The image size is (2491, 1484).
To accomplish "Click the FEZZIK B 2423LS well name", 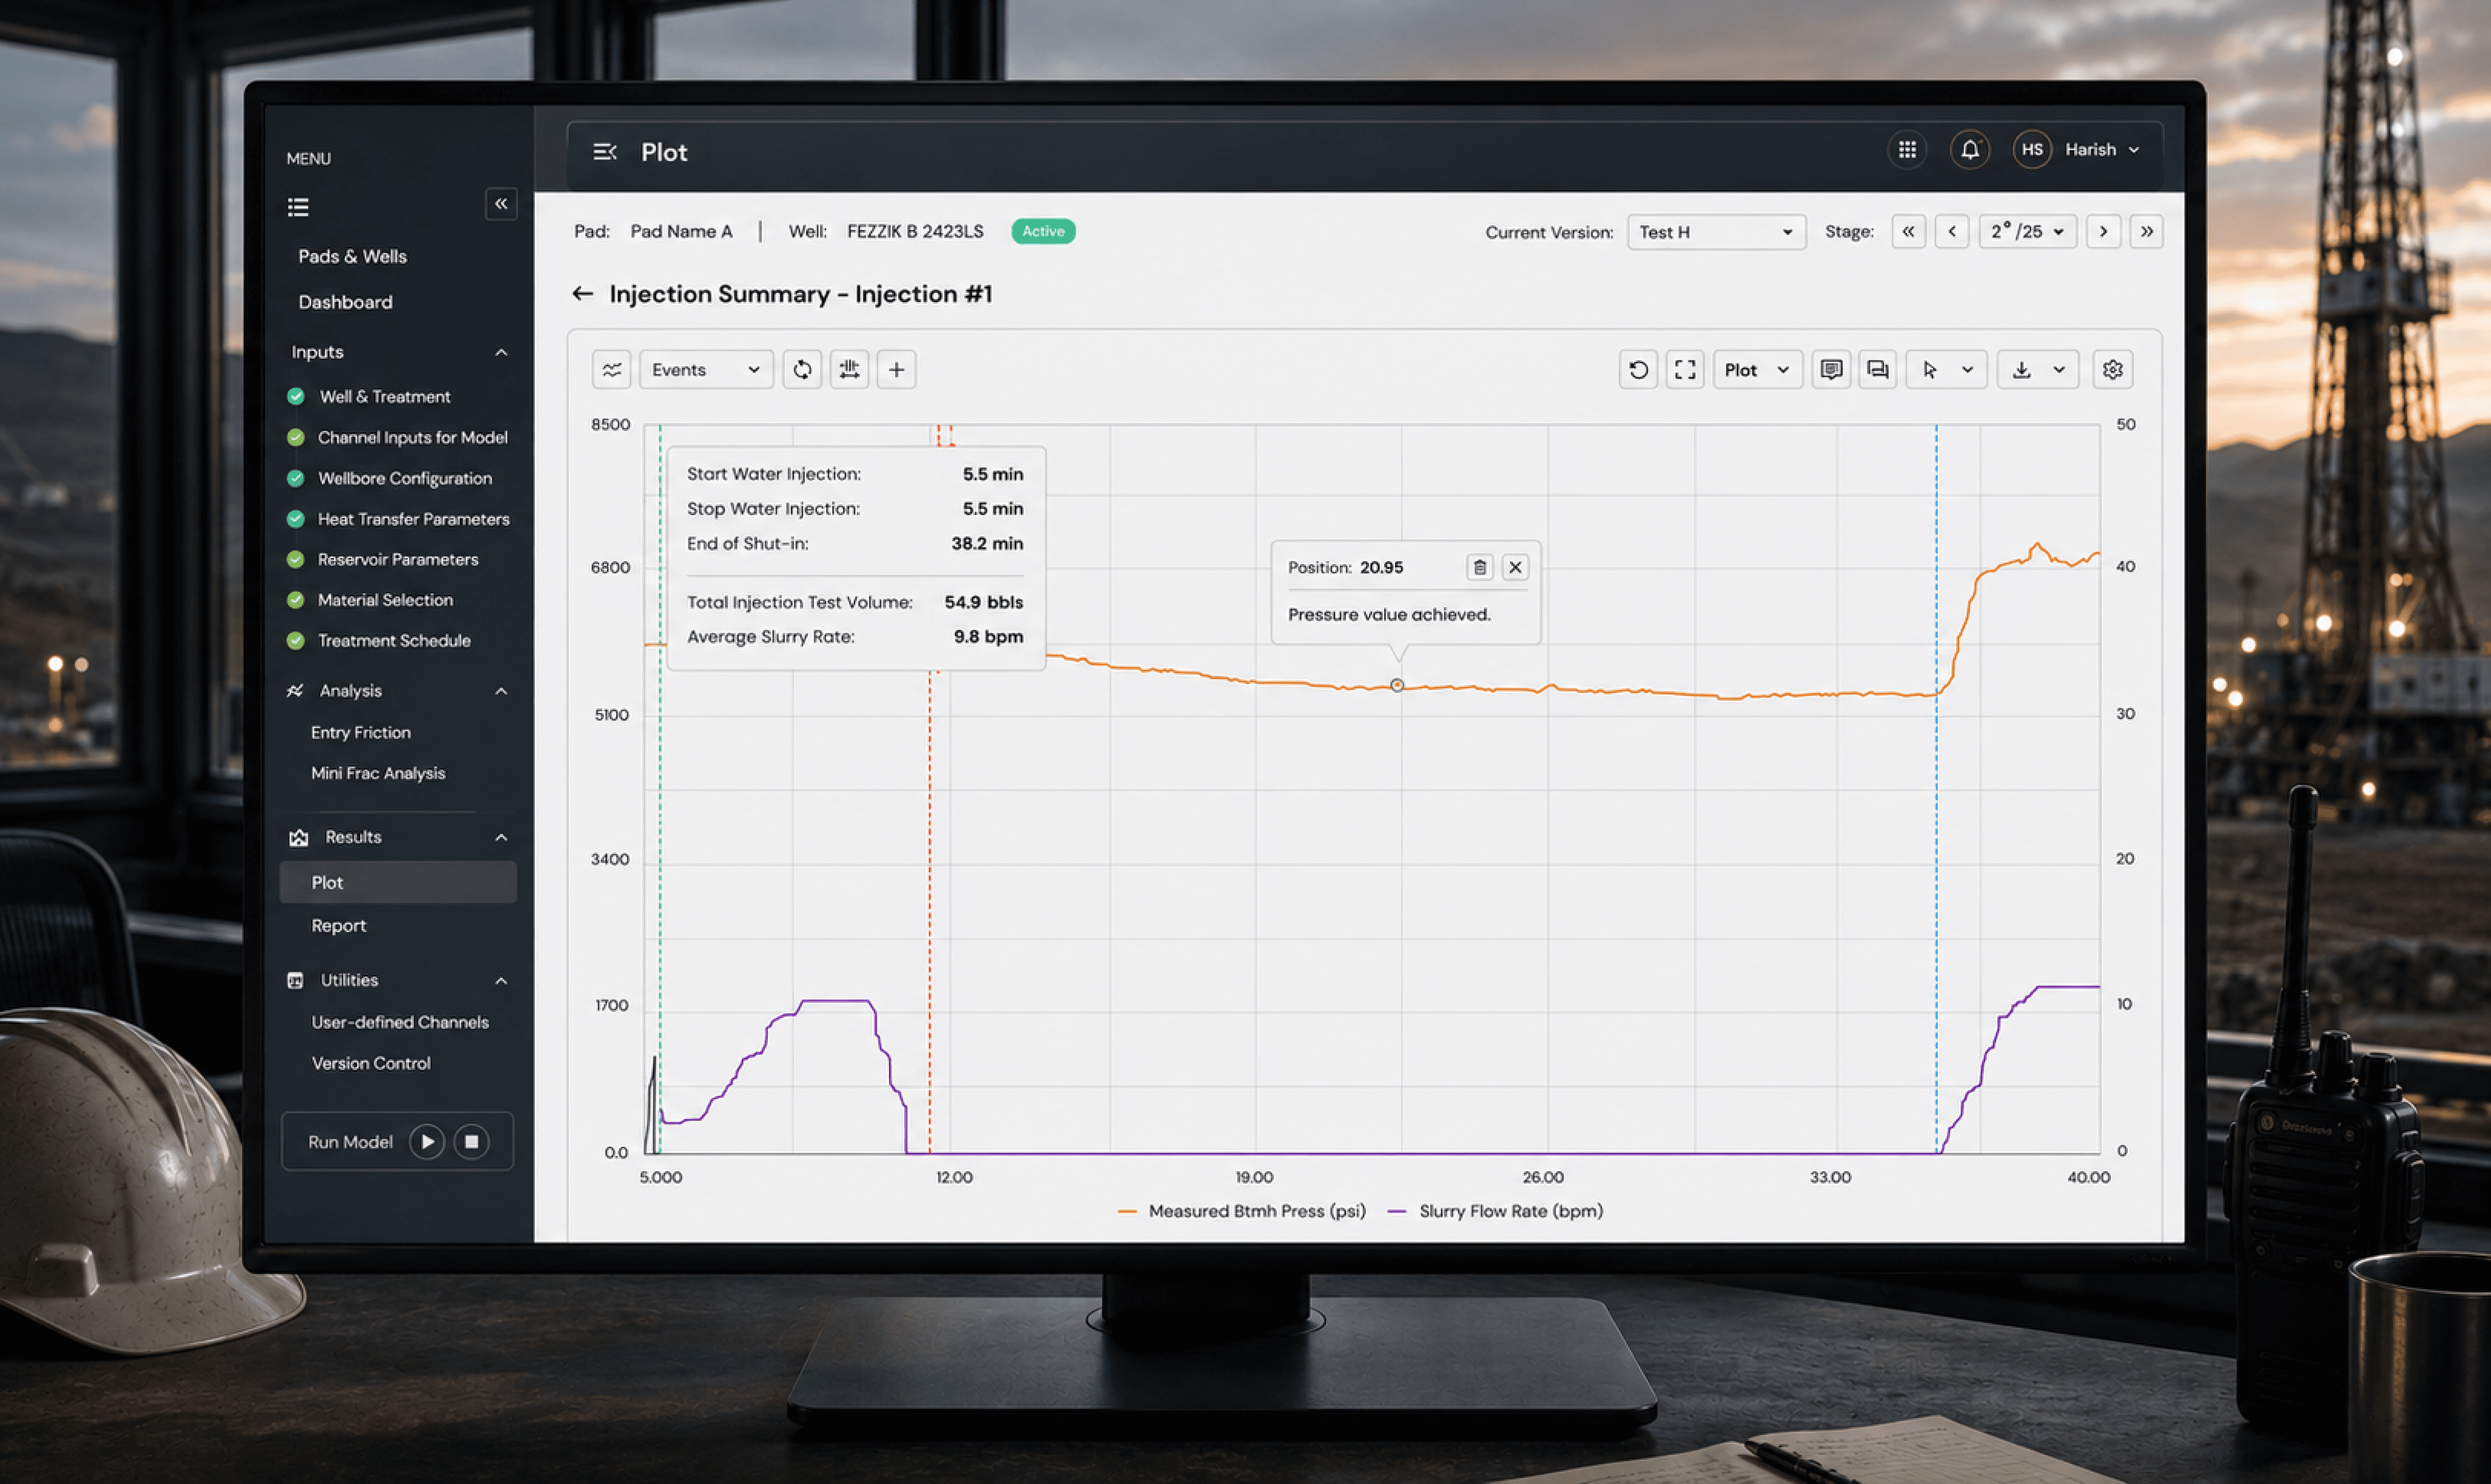I will click(x=915, y=231).
